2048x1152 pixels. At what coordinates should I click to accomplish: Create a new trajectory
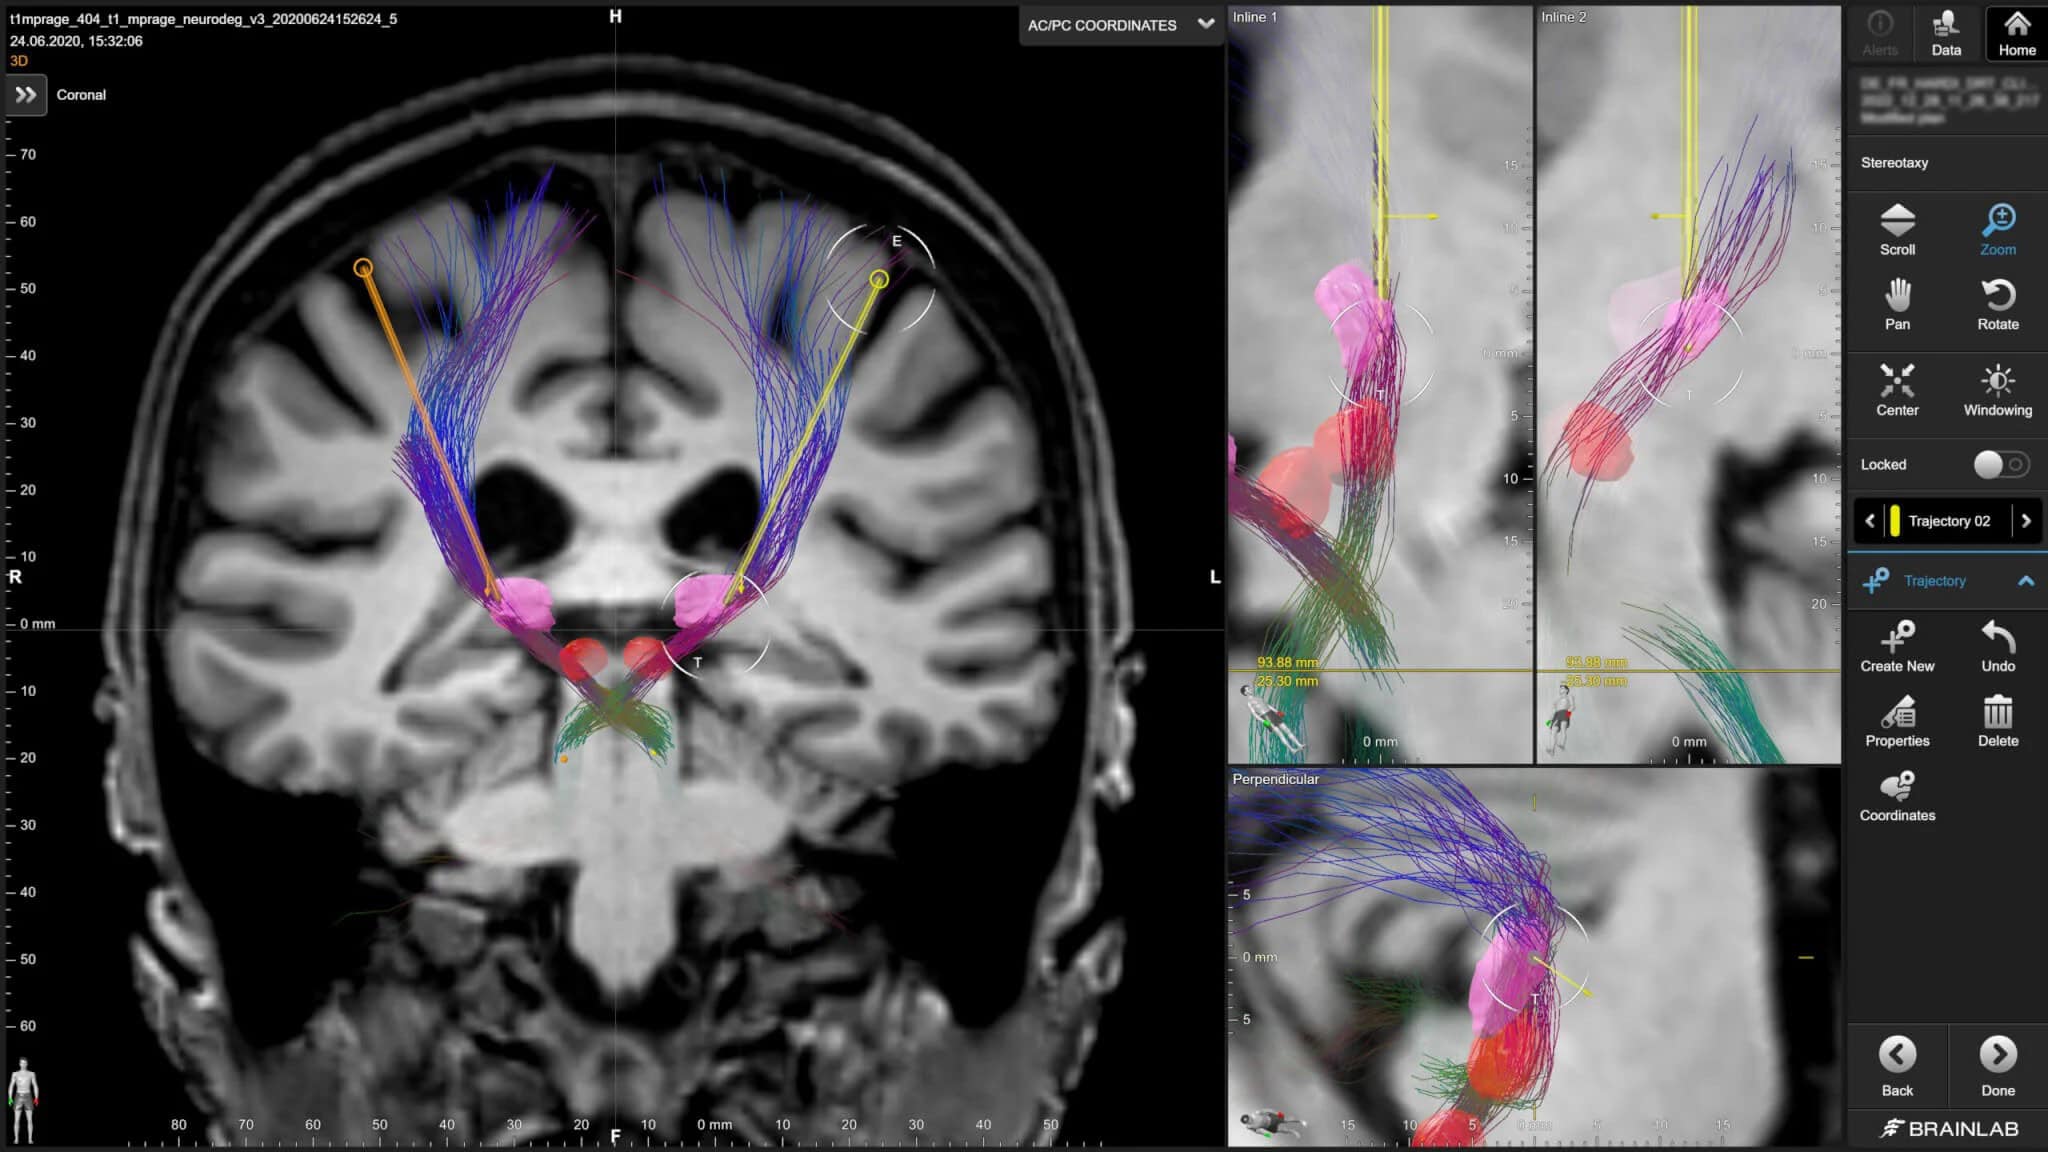coord(1897,646)
